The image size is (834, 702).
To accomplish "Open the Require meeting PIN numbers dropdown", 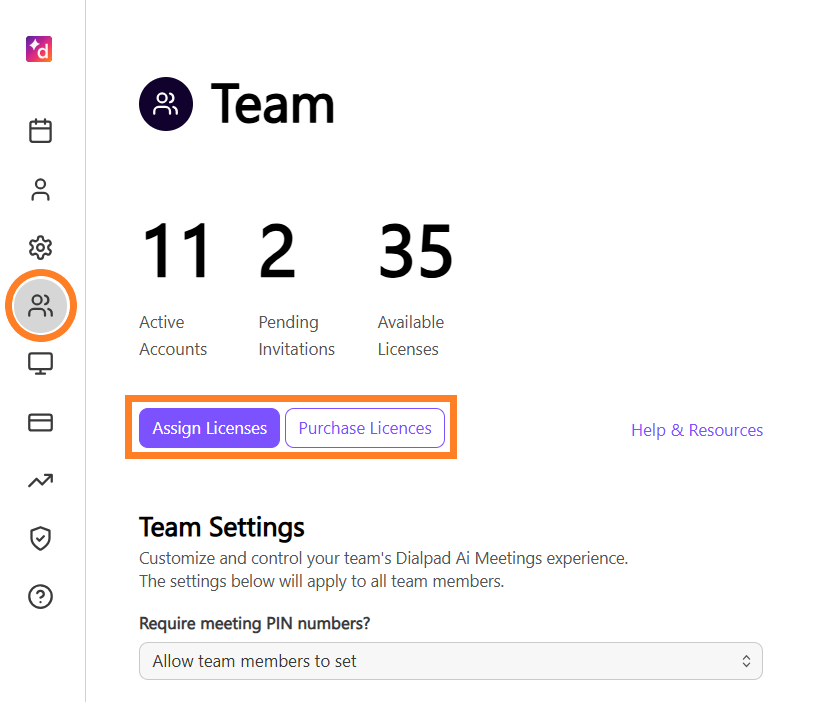I will tap(451, 661).
